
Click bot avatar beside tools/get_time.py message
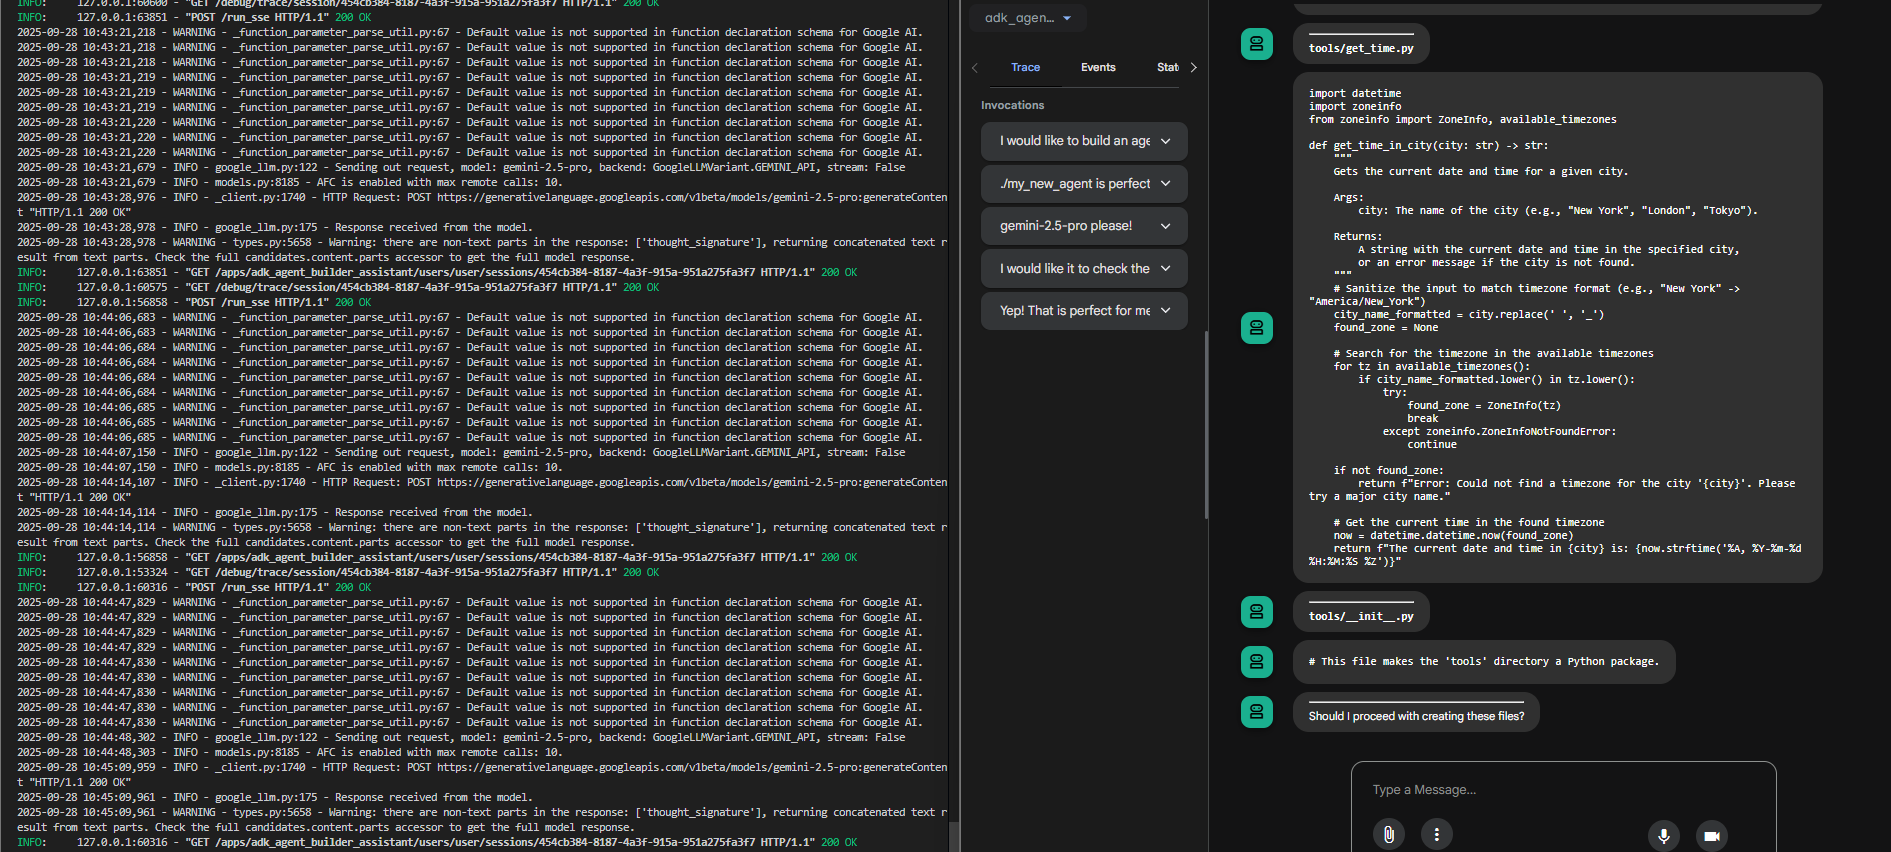coord(1257,44)
